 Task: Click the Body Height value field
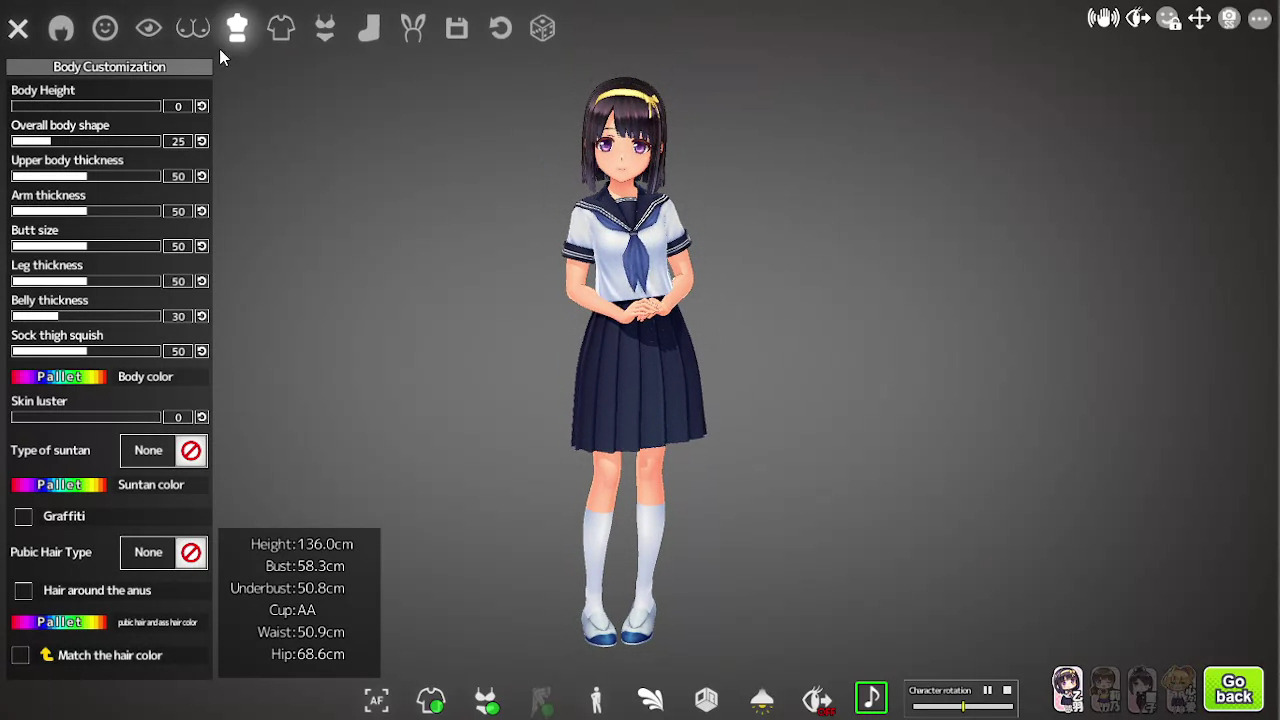point(178,106)
